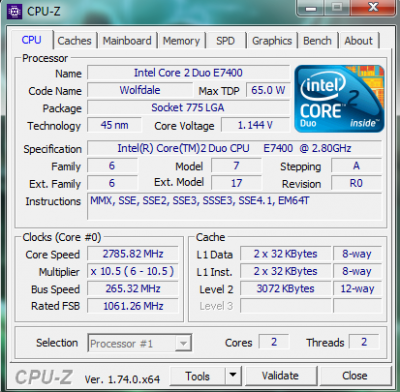This screenshot has width=400, height=392.
Task: Click the instructions list 'MMX, SSE, SSE2...'
Action: 234,206
